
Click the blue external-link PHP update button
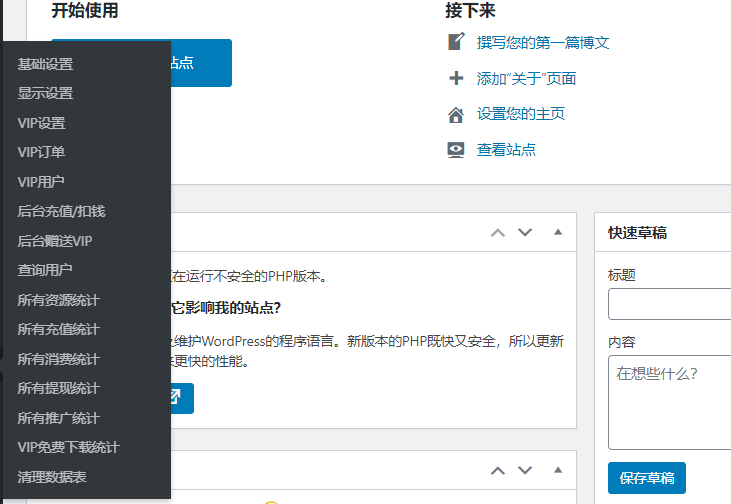[x=182, y=398]
